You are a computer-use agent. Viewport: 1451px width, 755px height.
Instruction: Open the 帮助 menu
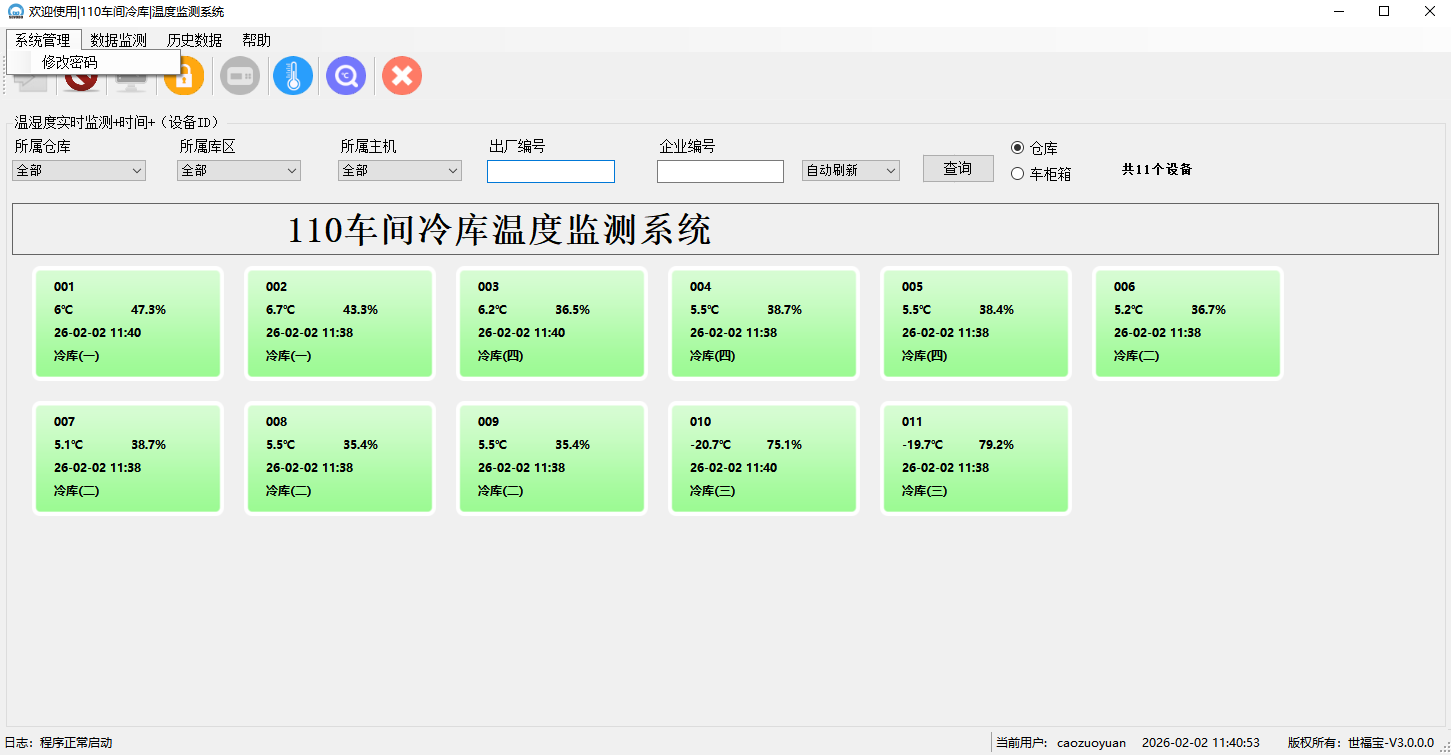tap(256, 41)
